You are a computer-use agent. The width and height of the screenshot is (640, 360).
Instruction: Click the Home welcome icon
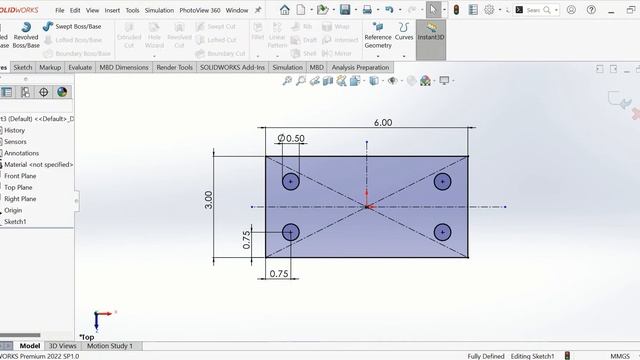pyautogui.click(x=284, y=10)
